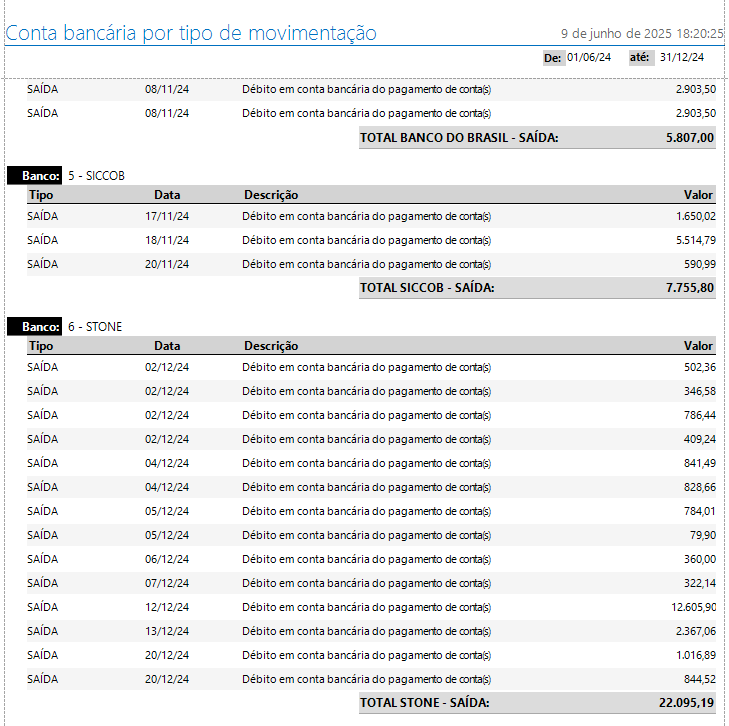
Task: Click the date in the 79,90 row
Action: [x=167, y=535]
